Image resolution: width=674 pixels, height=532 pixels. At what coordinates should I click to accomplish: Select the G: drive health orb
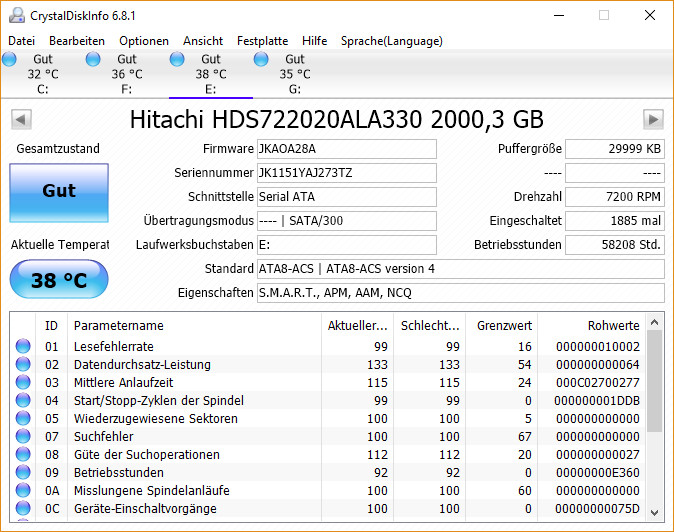click(261, 59)
